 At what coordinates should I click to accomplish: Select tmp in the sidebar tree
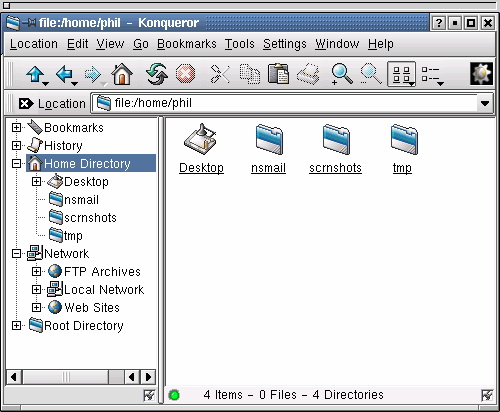pos(73,236)
